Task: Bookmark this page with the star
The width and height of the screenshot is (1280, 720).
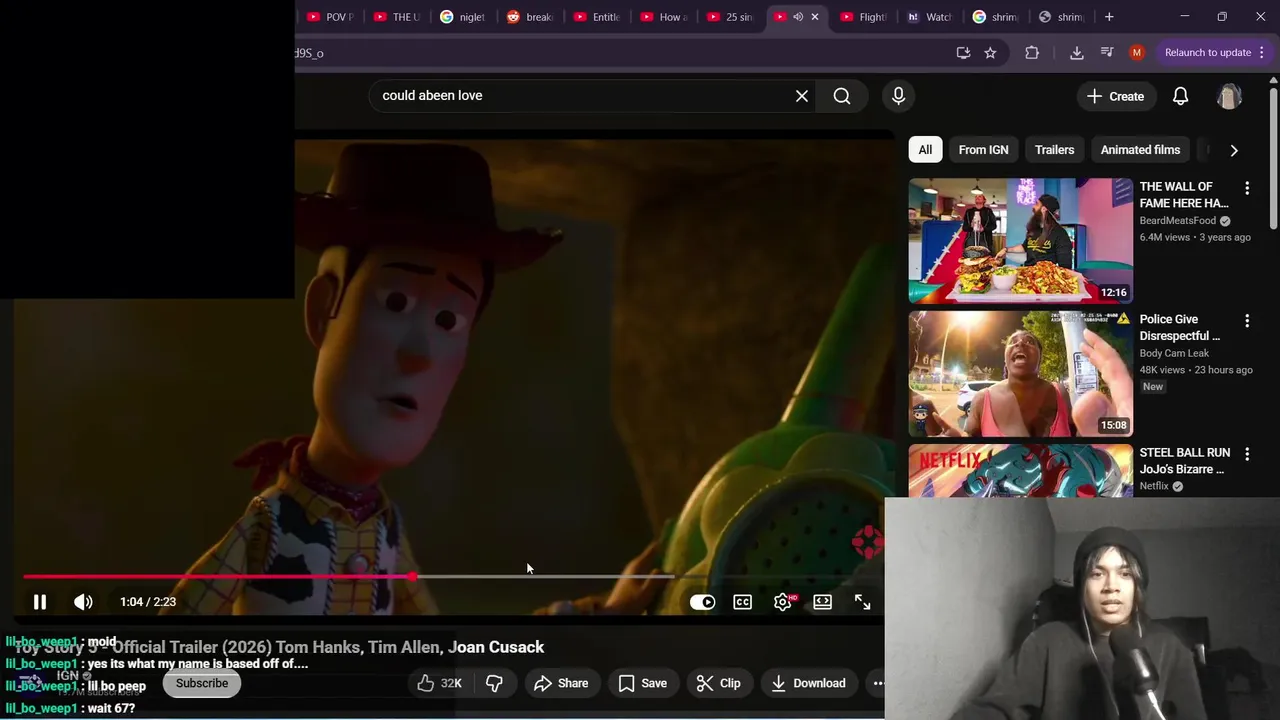Action: 990,53
